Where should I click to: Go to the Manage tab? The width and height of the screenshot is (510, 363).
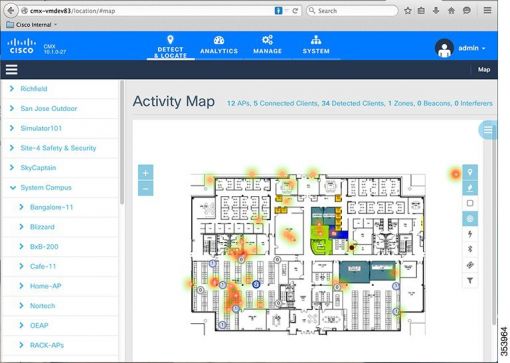pyautogui.click(x=267, y=46)
